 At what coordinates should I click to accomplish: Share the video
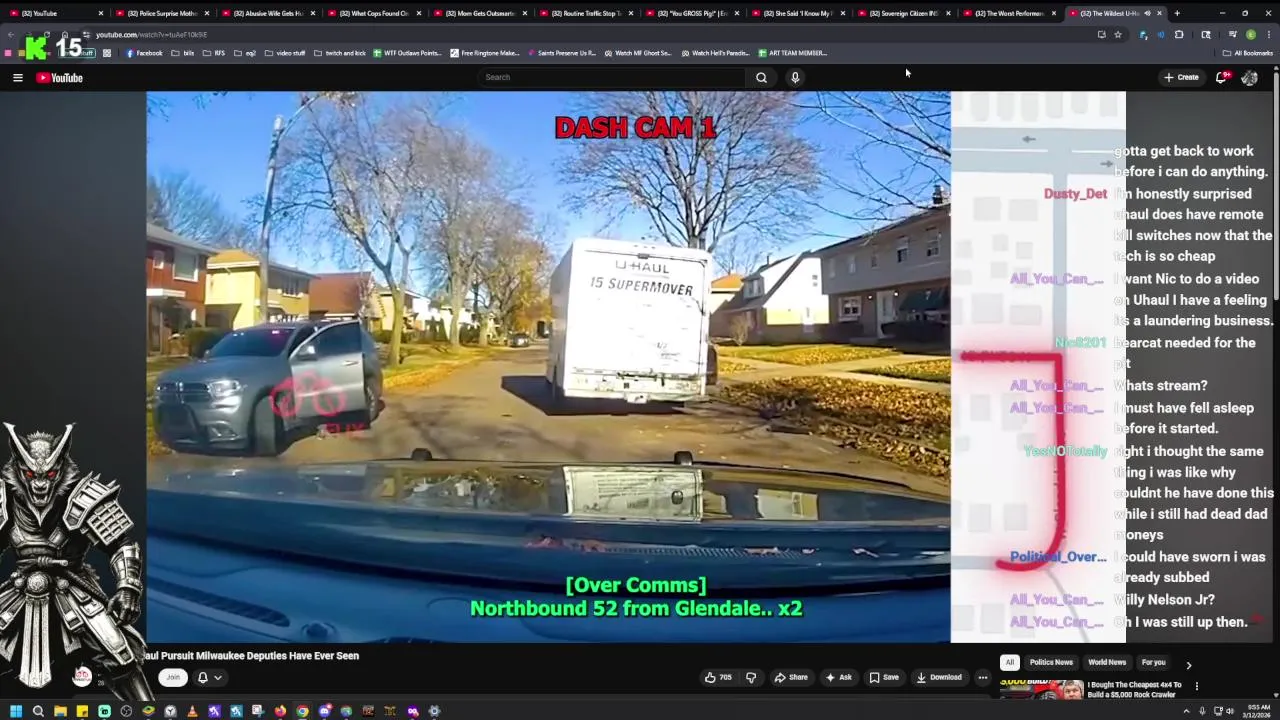click(x=790, y=677)
